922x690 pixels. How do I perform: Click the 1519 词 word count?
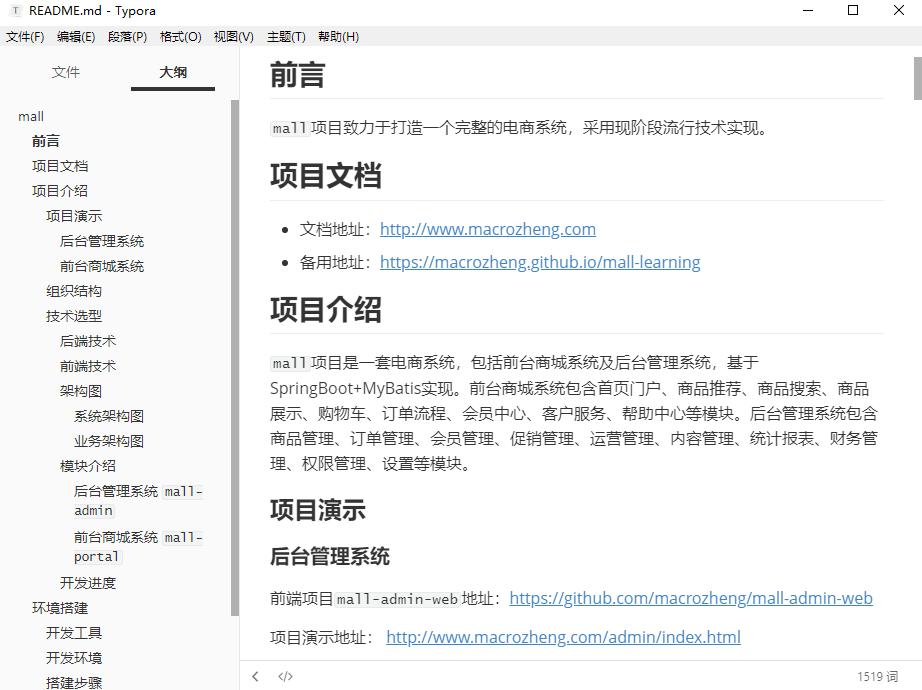877,676
